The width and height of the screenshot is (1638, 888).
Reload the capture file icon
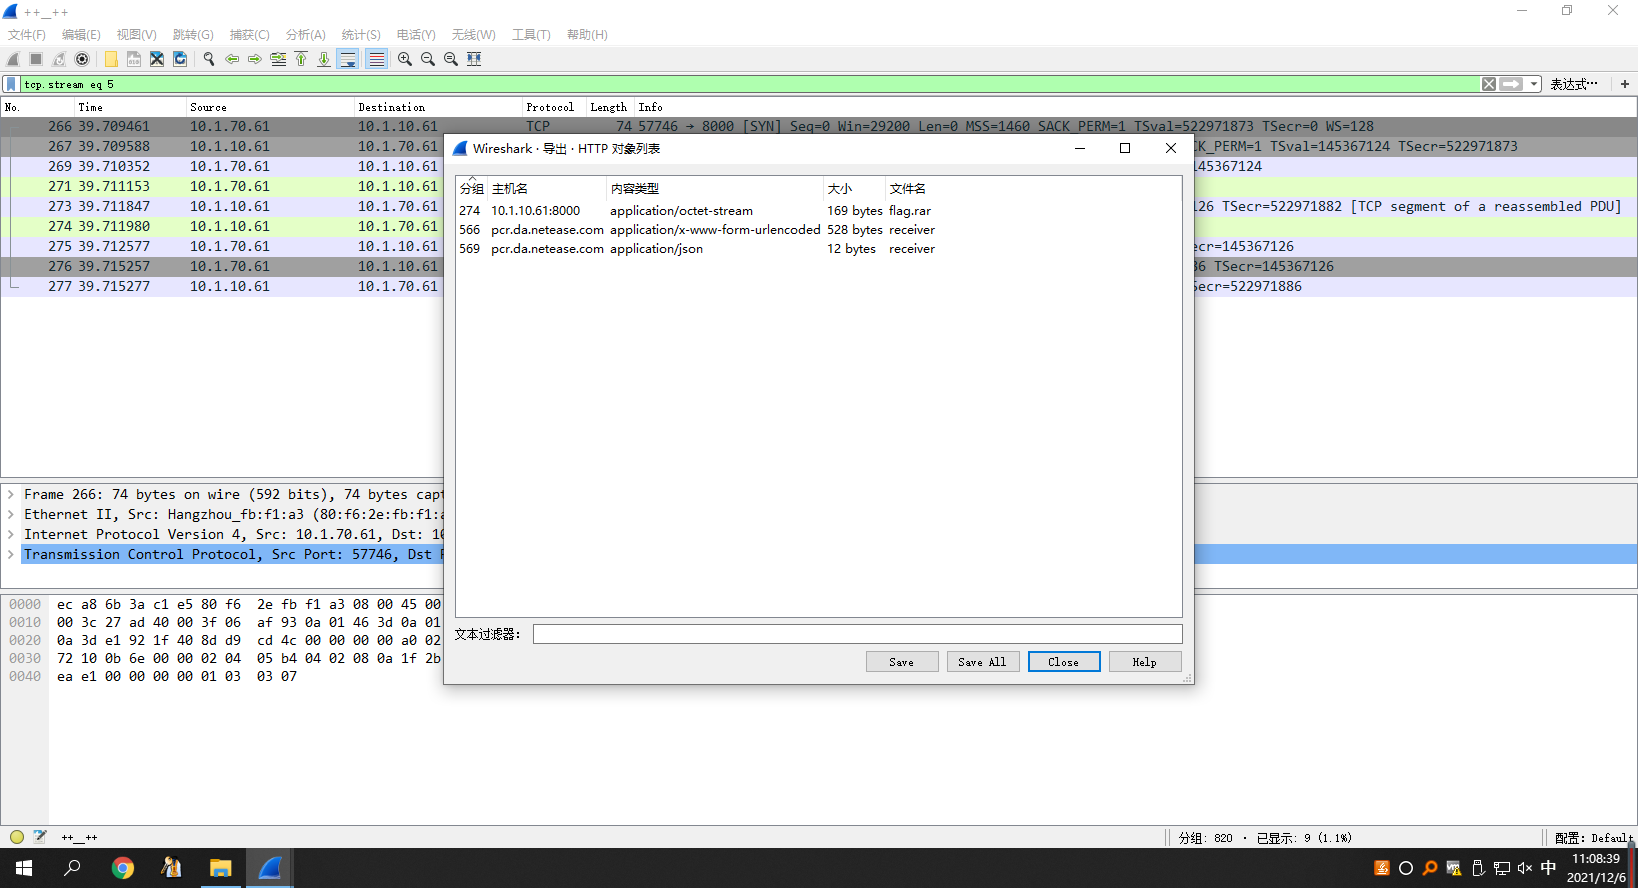pyautogui.click(x=180, y=59)
